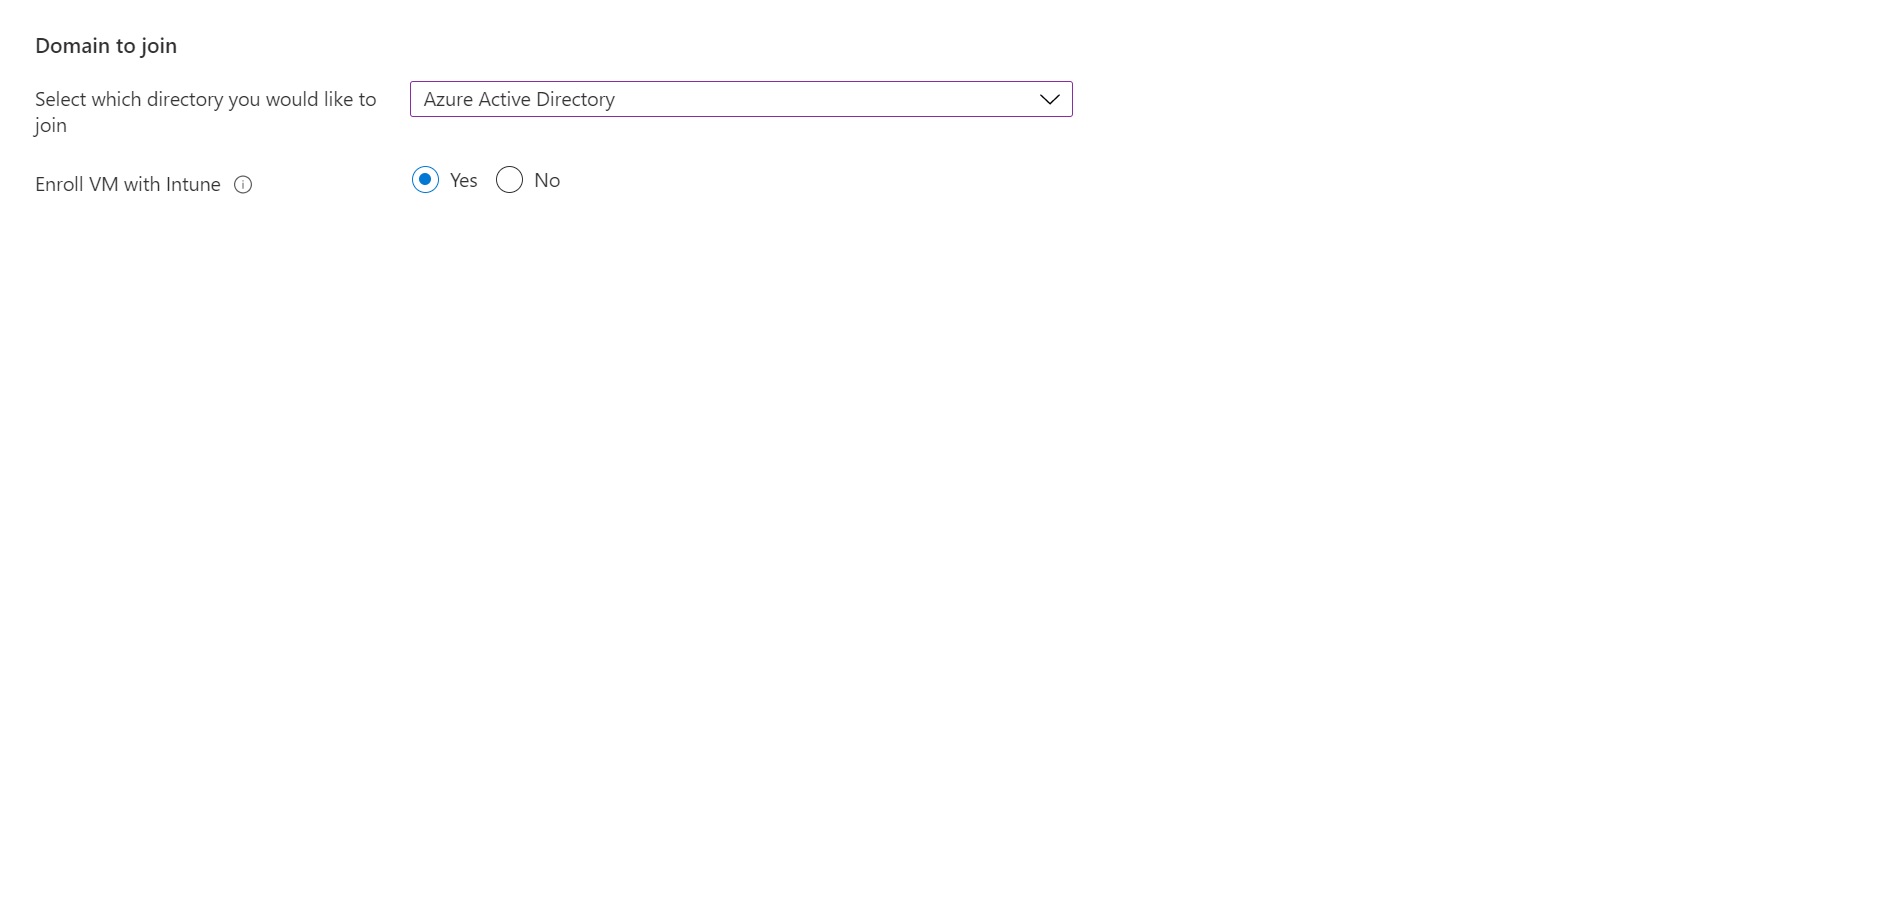
Task: Open the directory selection dropdown
Action: [741, 99]
